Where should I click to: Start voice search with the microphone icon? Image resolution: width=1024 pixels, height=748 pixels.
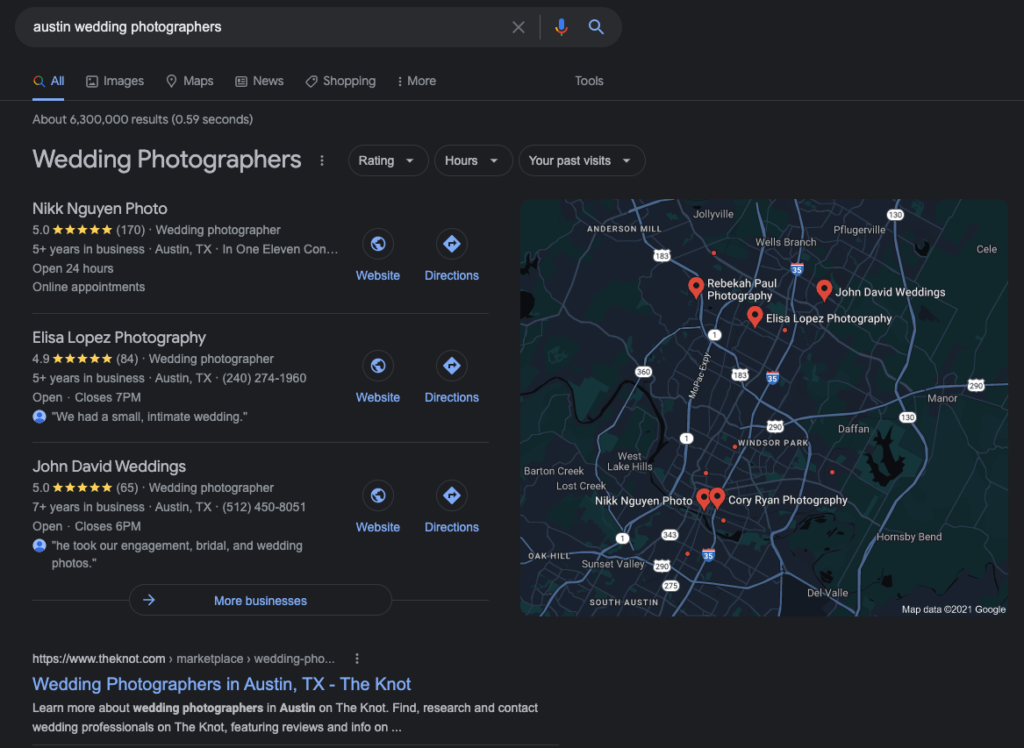point(561,27)
